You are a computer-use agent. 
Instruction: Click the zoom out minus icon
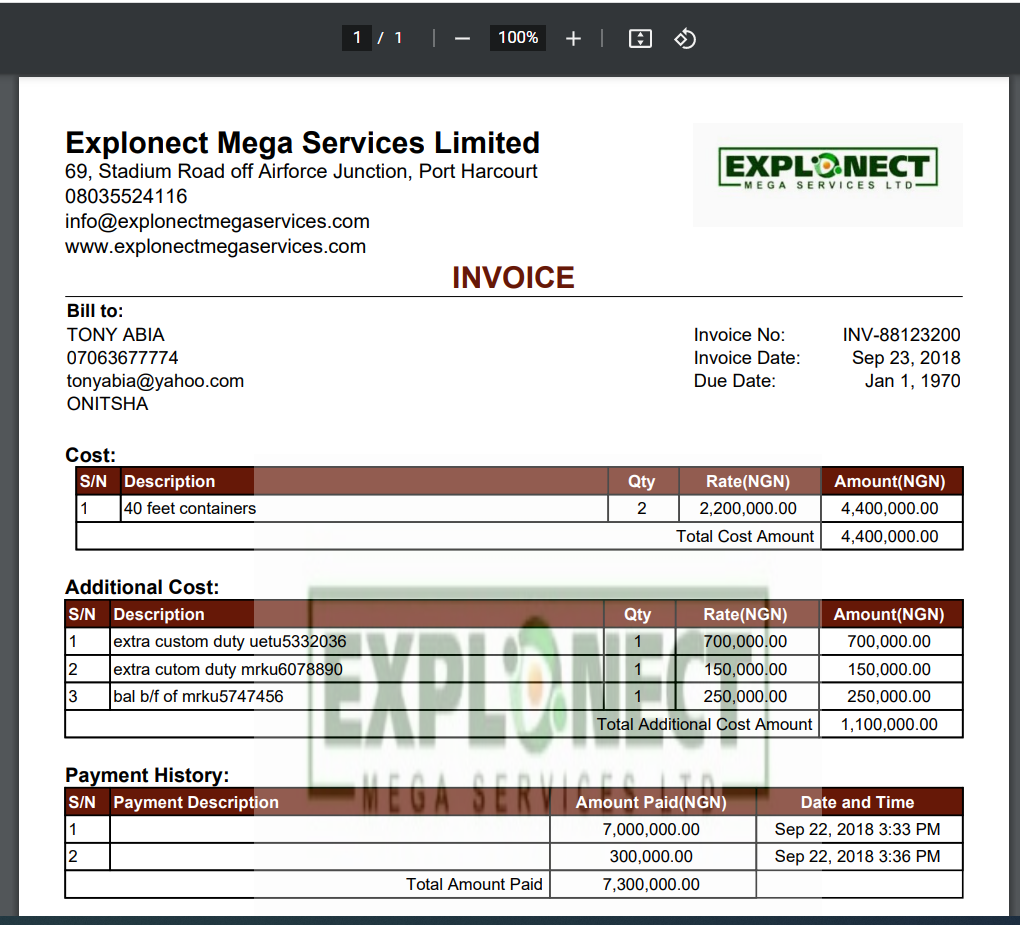click(x=462, y=38)
